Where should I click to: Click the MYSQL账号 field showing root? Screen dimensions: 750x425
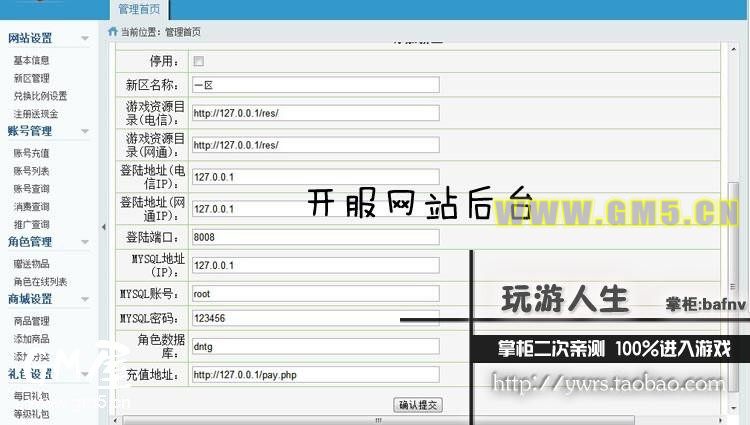pyautogui.click(x=316, y=294)
